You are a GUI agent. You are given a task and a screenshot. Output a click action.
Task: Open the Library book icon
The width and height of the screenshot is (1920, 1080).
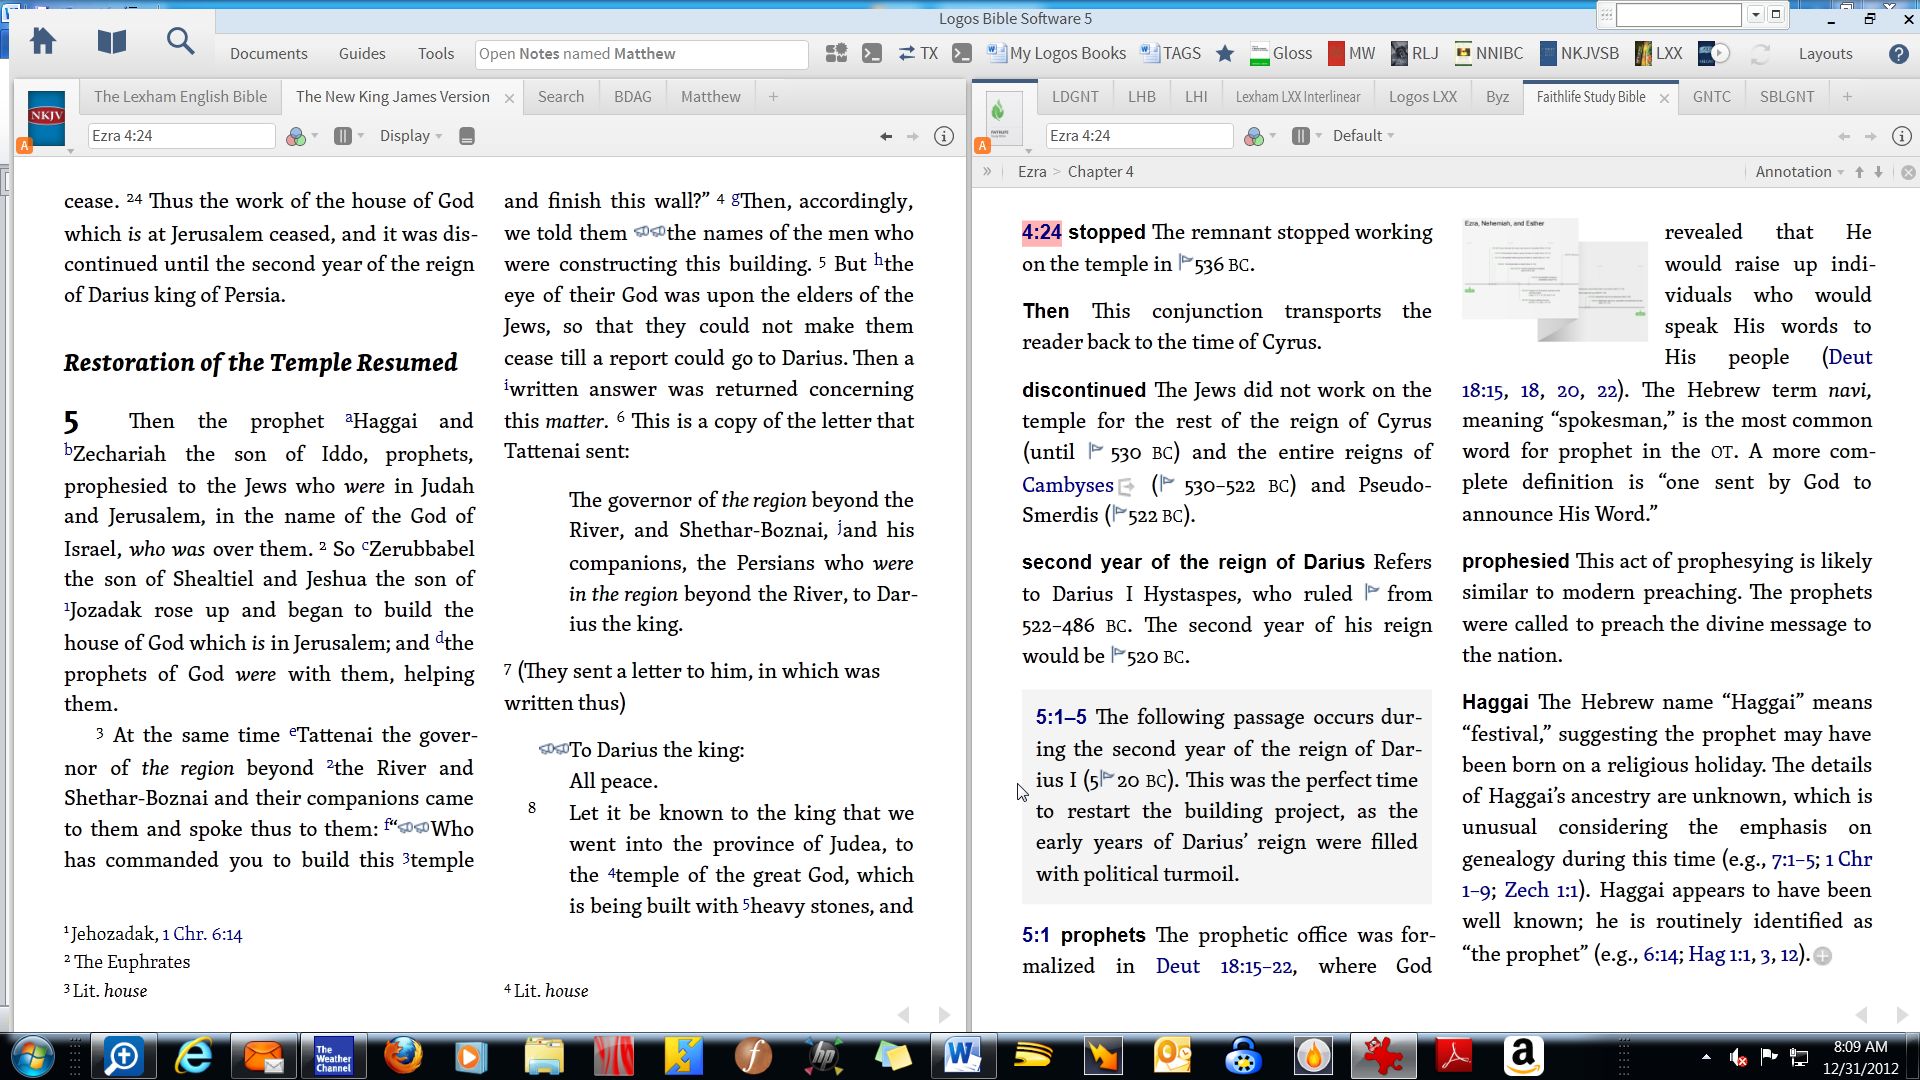pos(112,42)
